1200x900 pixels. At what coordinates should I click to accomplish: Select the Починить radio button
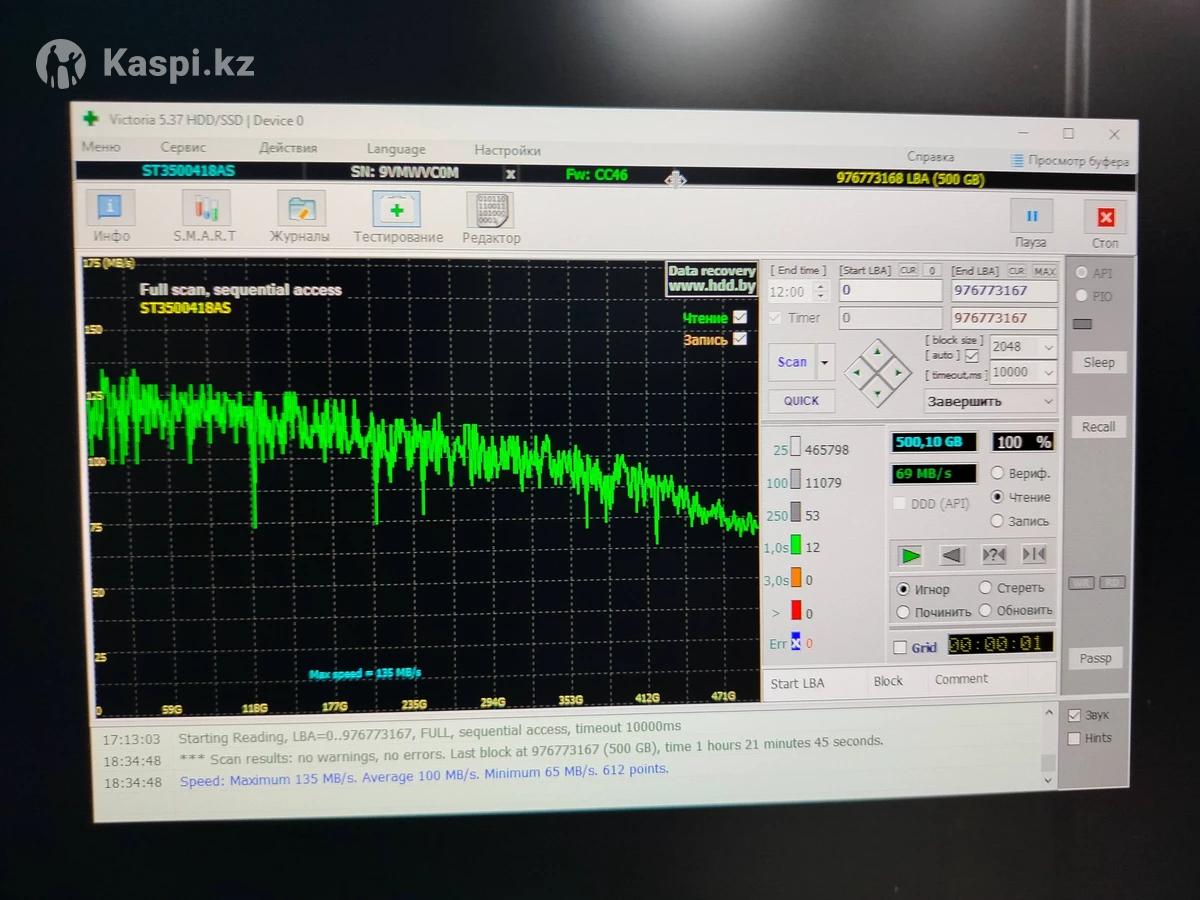point(904,612)
